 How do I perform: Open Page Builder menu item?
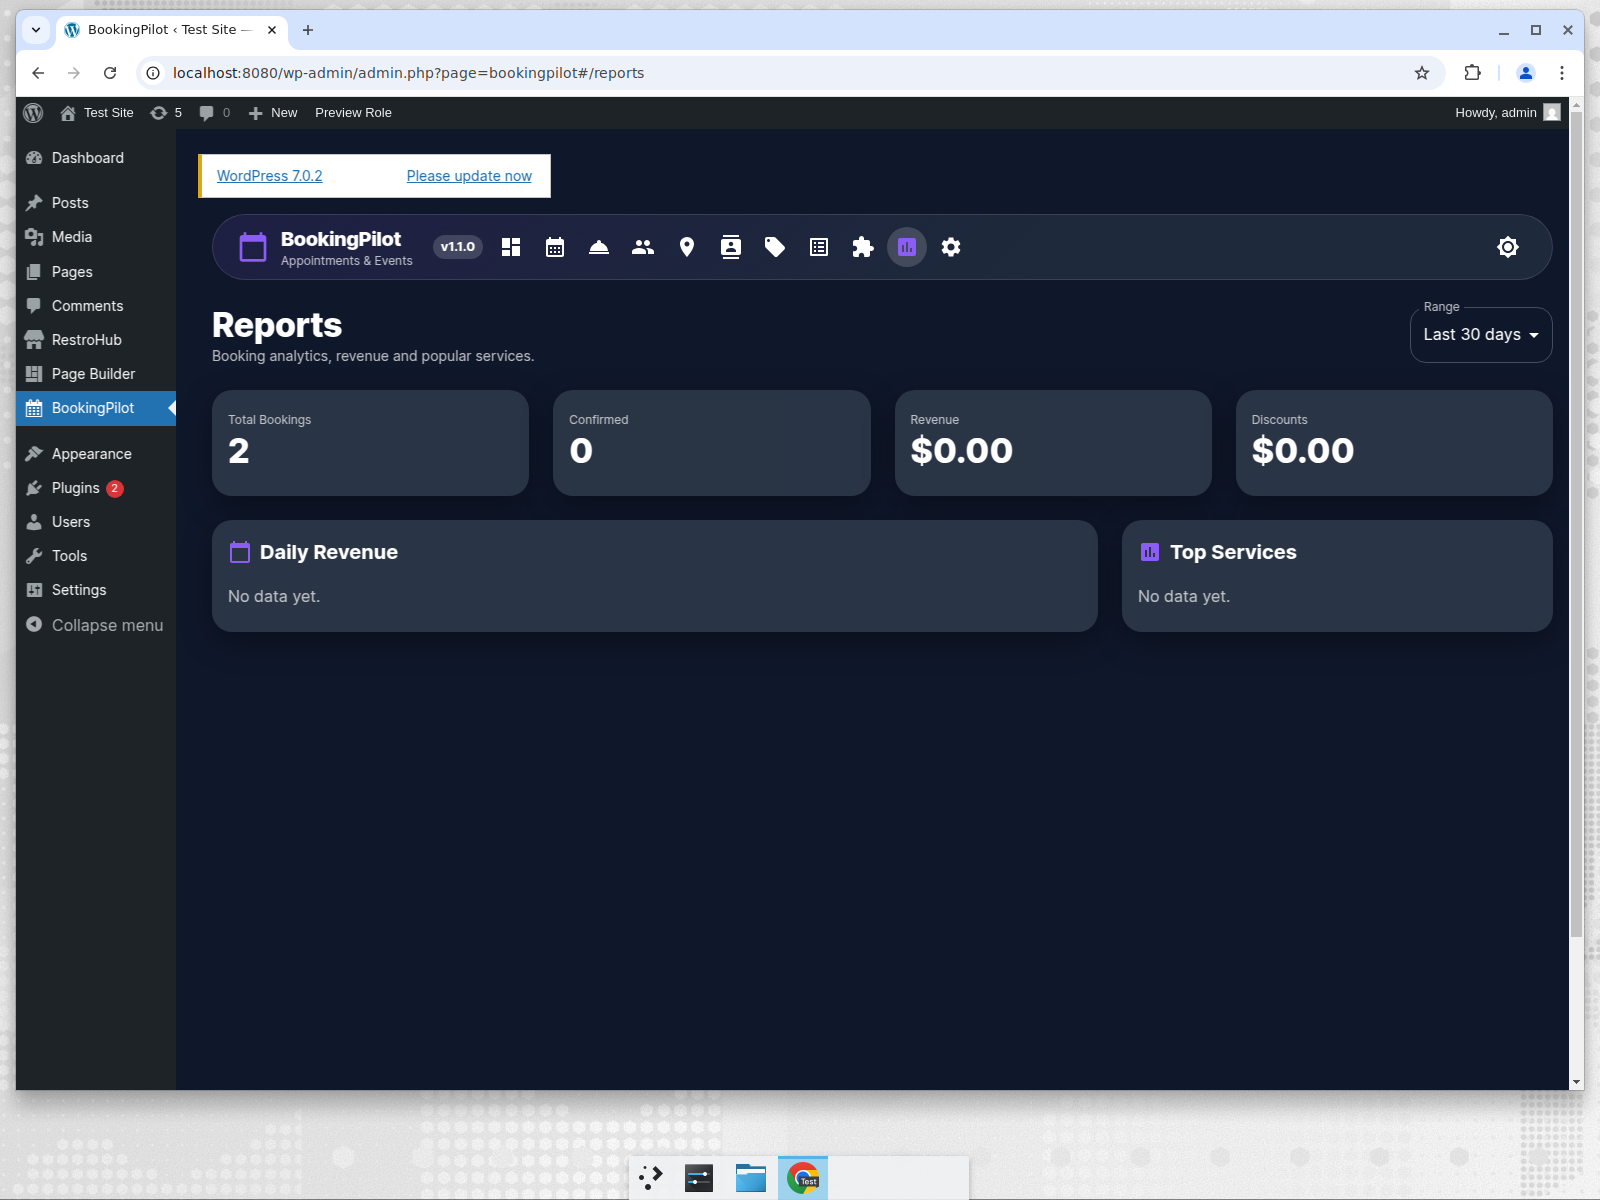(96, 374)
